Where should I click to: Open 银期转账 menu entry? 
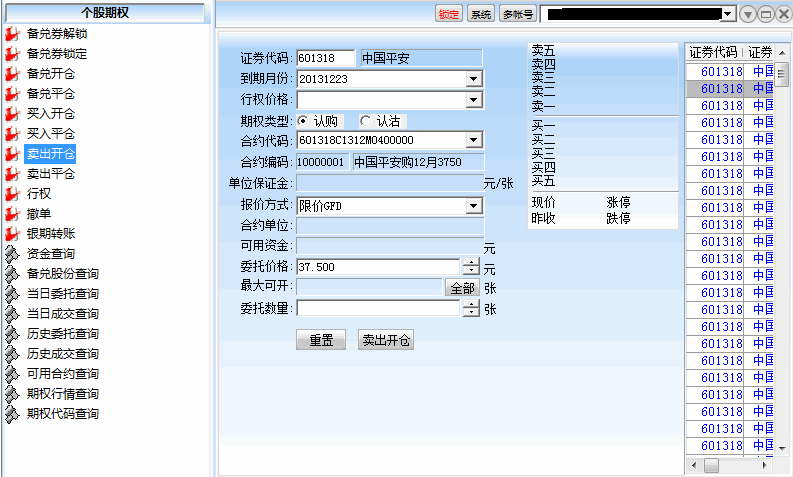point(51,234)
